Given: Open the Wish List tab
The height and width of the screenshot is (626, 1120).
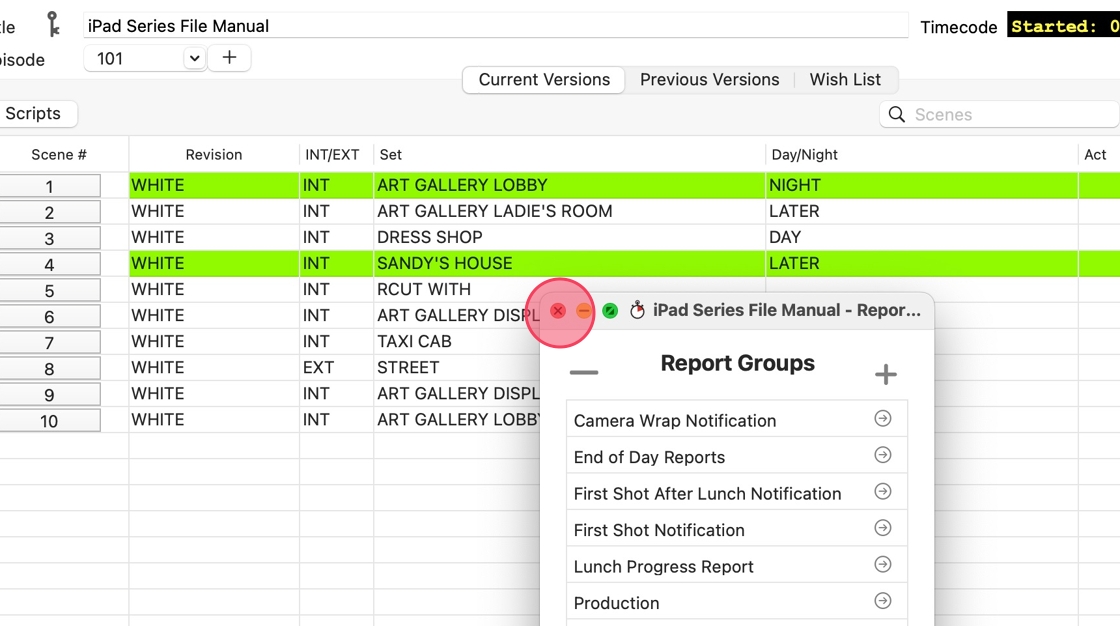Looking at the screenshot, I should 845,79.
